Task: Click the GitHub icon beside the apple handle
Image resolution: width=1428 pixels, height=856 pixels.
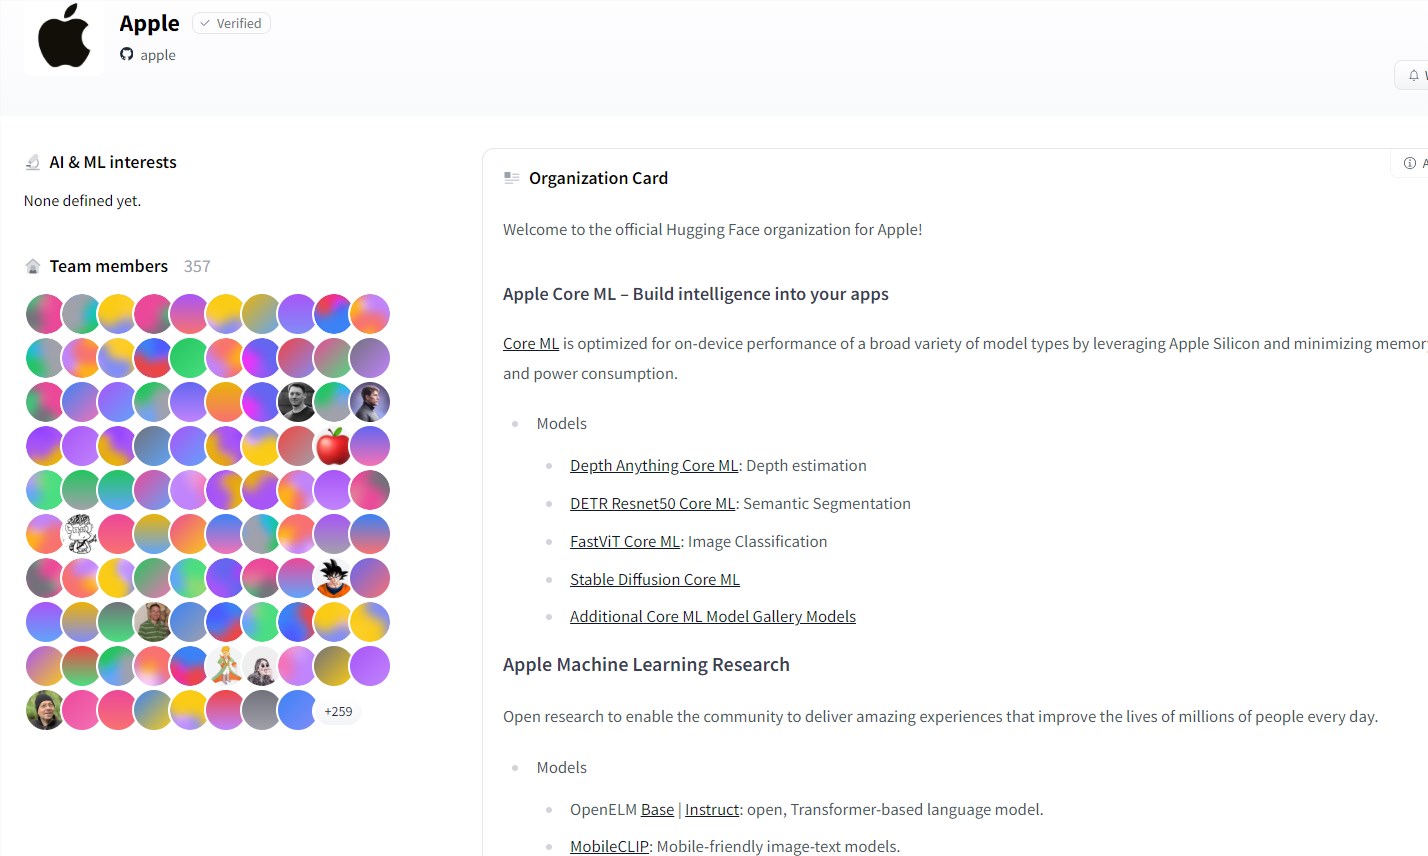Action: coord(127,55)
